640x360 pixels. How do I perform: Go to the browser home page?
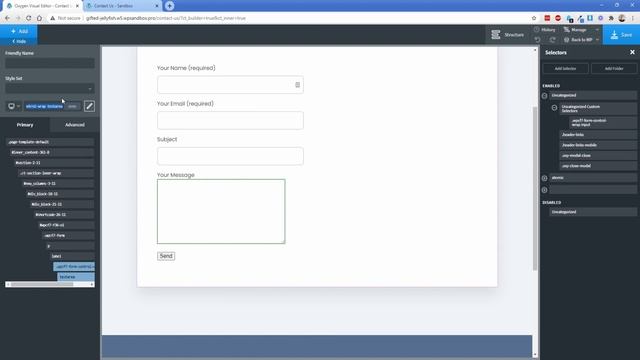(x=39, y=18)
